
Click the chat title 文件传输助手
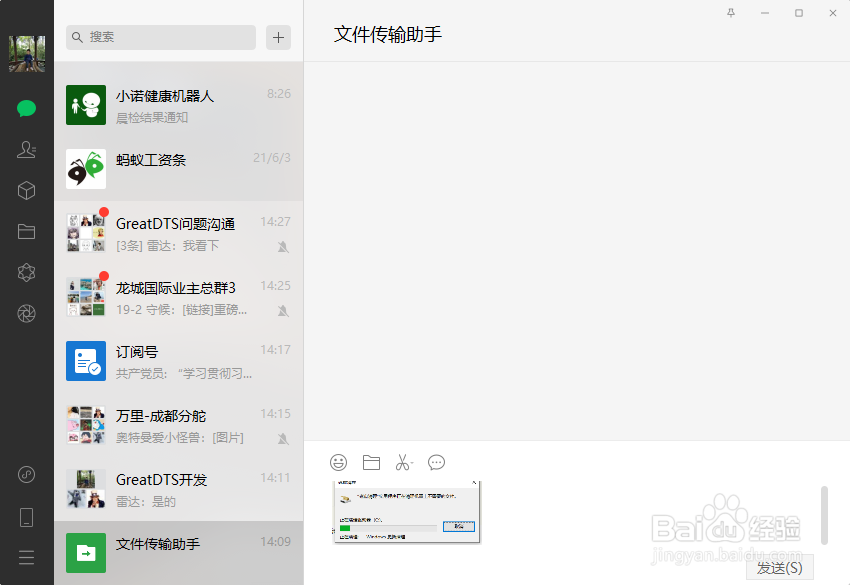[x=388, y=34]
